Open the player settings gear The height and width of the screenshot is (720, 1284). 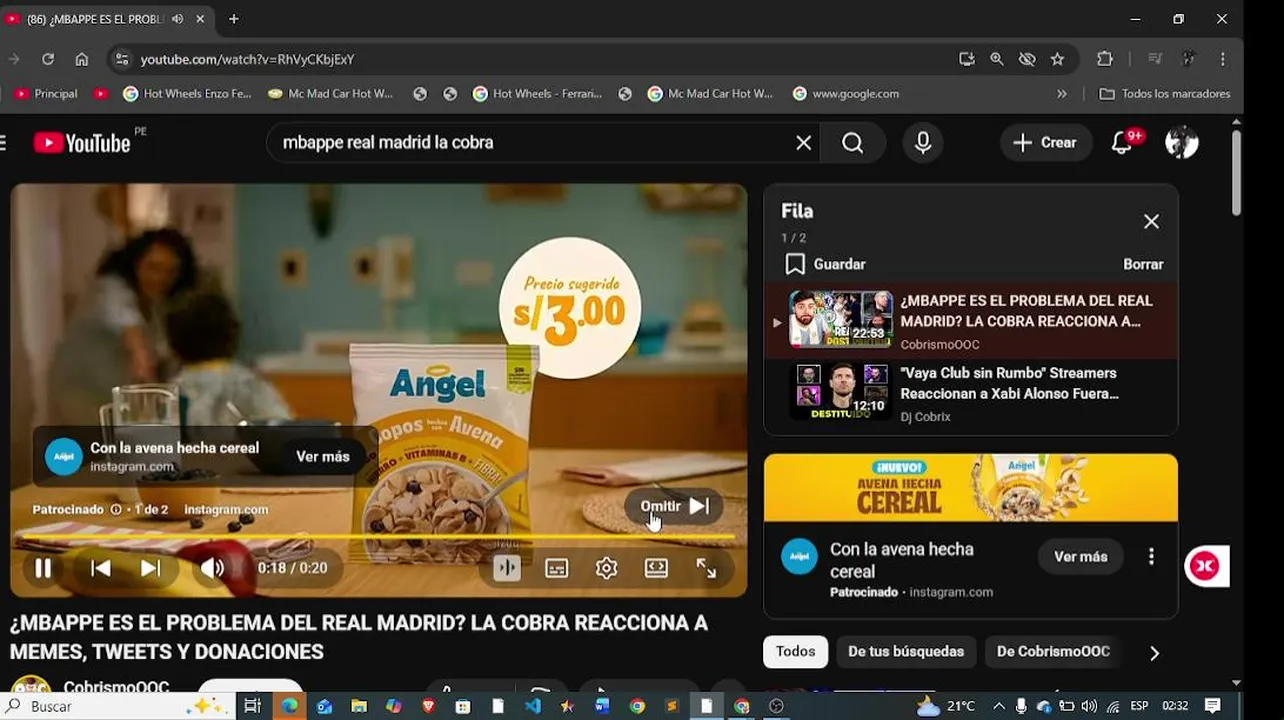click(x=606, y=568)
